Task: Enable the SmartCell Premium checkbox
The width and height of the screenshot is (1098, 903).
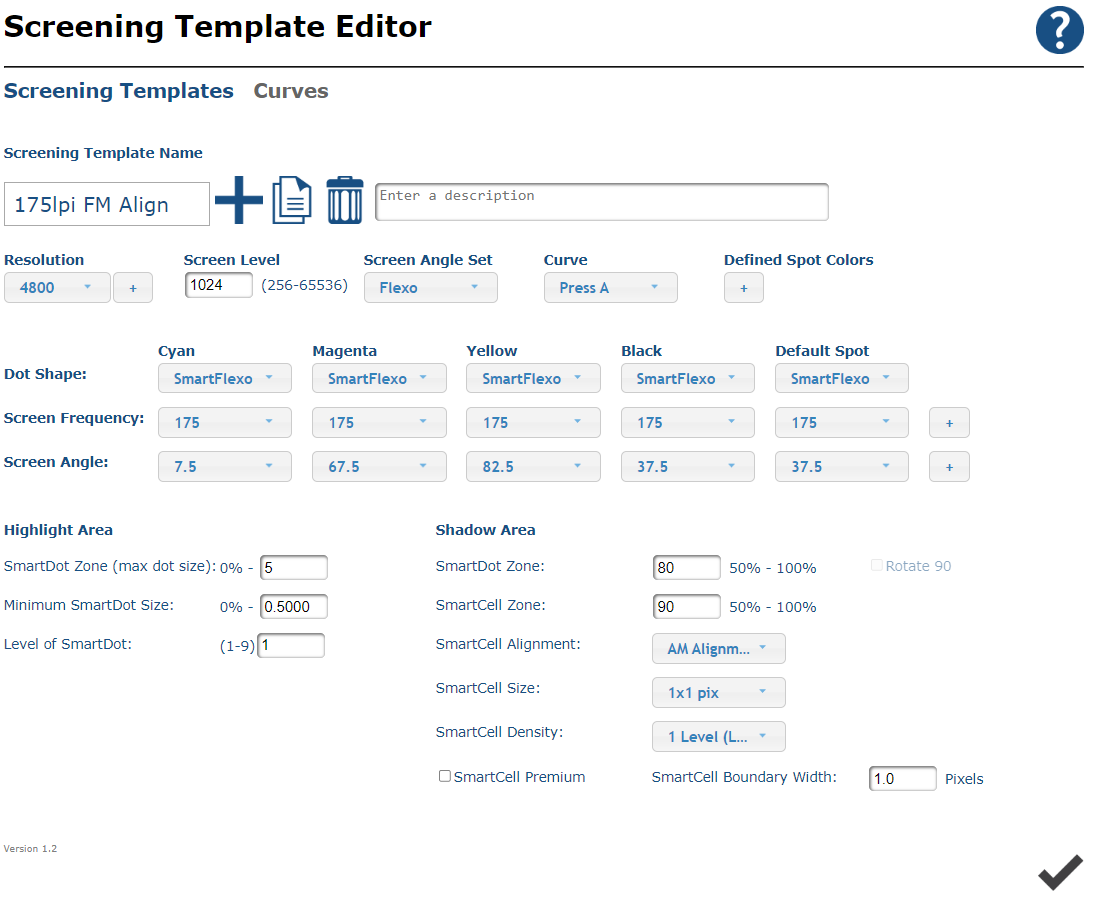Action: (x=444, y=776)
